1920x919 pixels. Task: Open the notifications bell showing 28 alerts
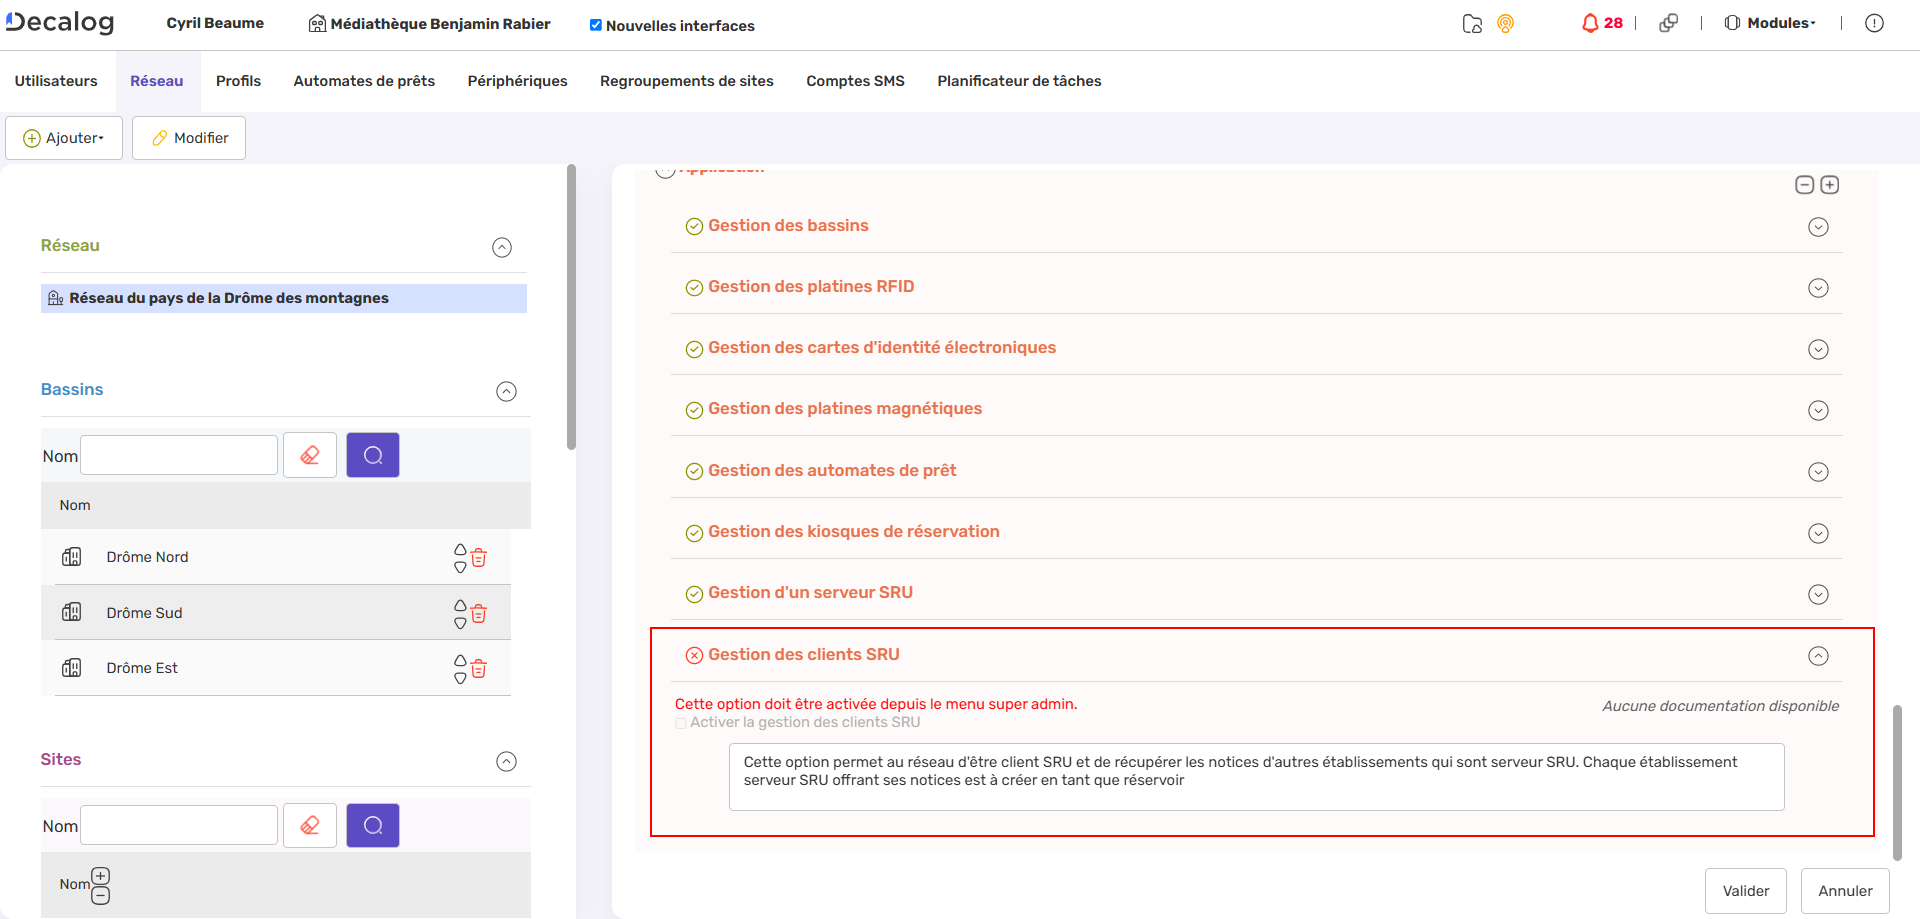(x=1594, y=22)
